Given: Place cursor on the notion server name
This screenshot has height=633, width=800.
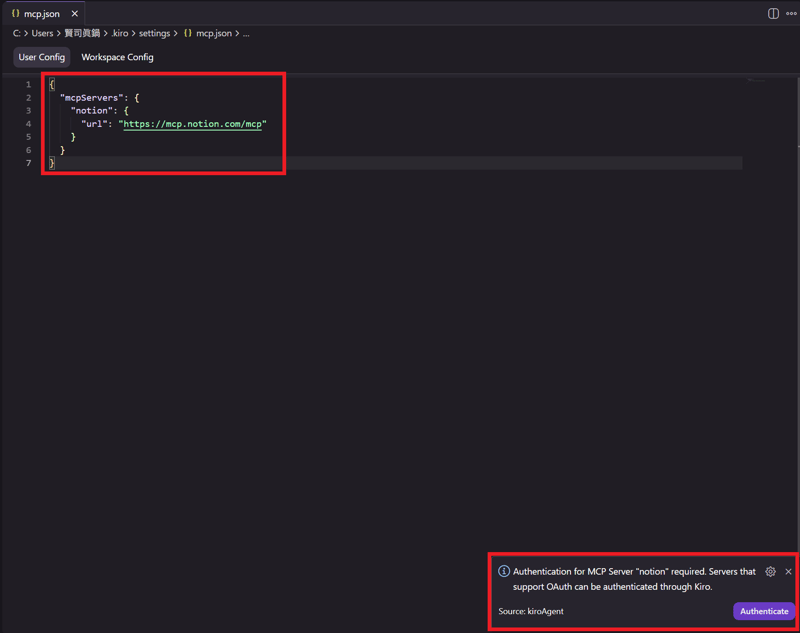Looking at the screenshot, I should tap(95, 110).
